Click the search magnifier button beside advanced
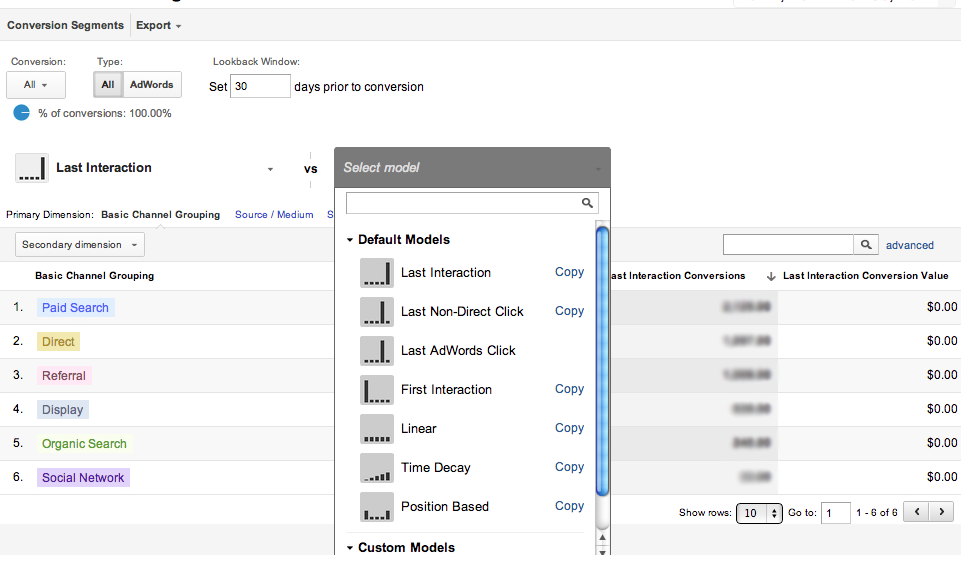977x575 pixels. point(866,245)
